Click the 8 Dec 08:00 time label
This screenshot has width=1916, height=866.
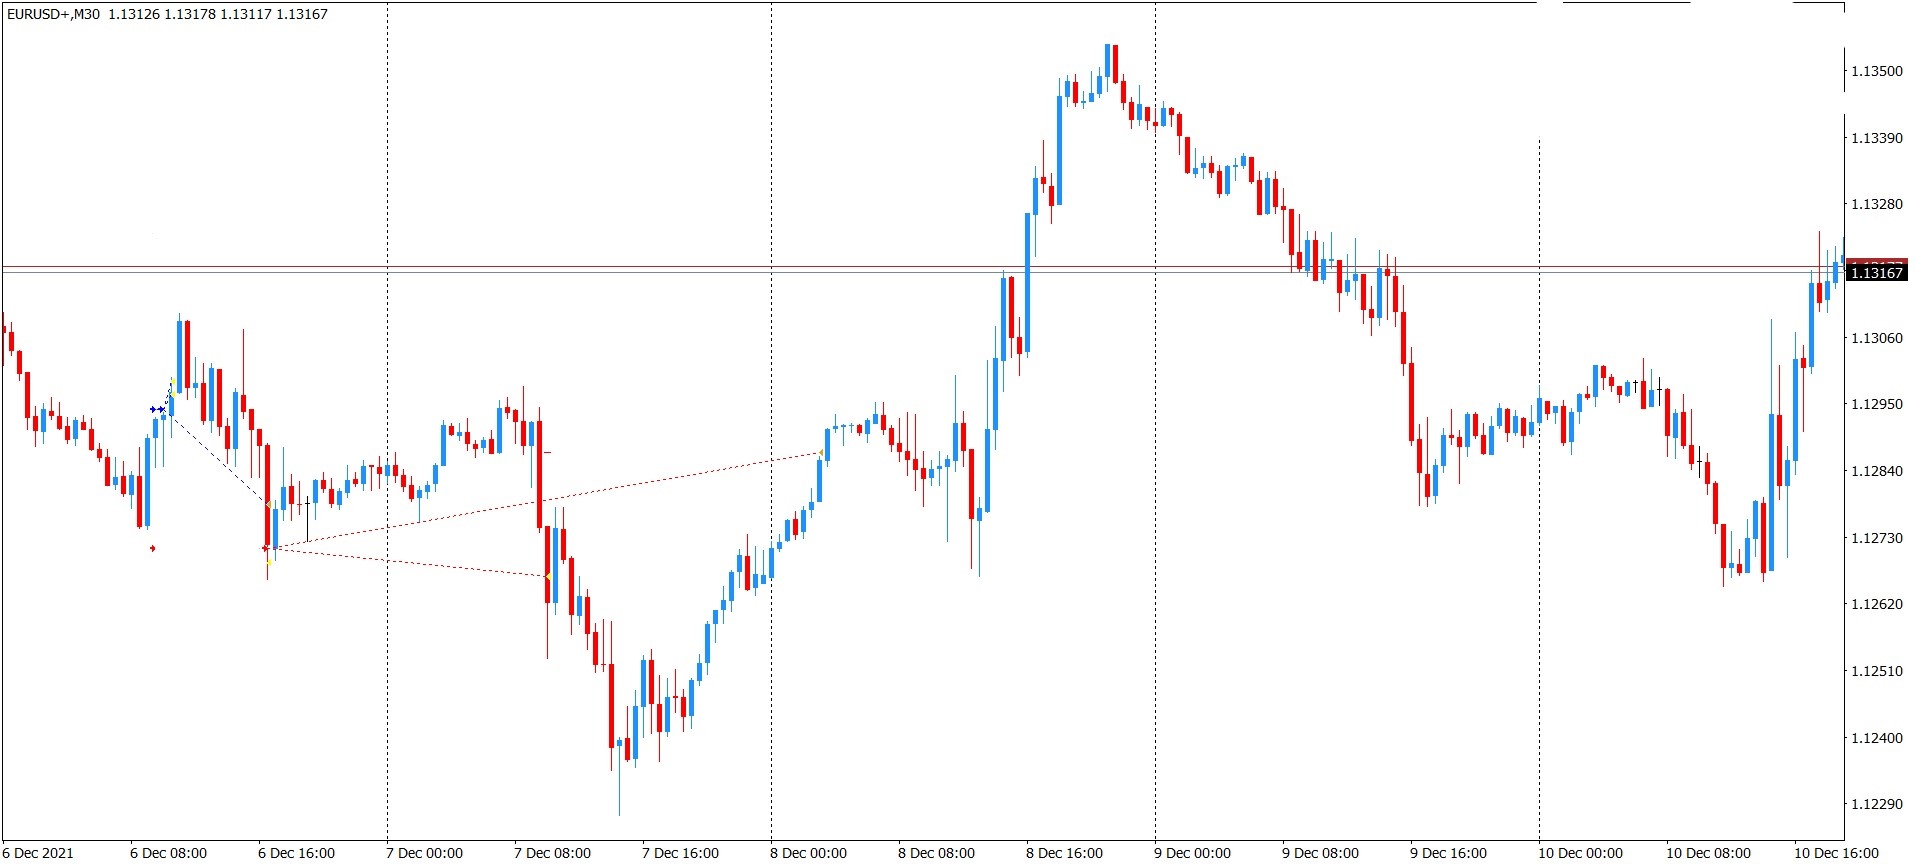pyautogui.click(x=937, y=853)
